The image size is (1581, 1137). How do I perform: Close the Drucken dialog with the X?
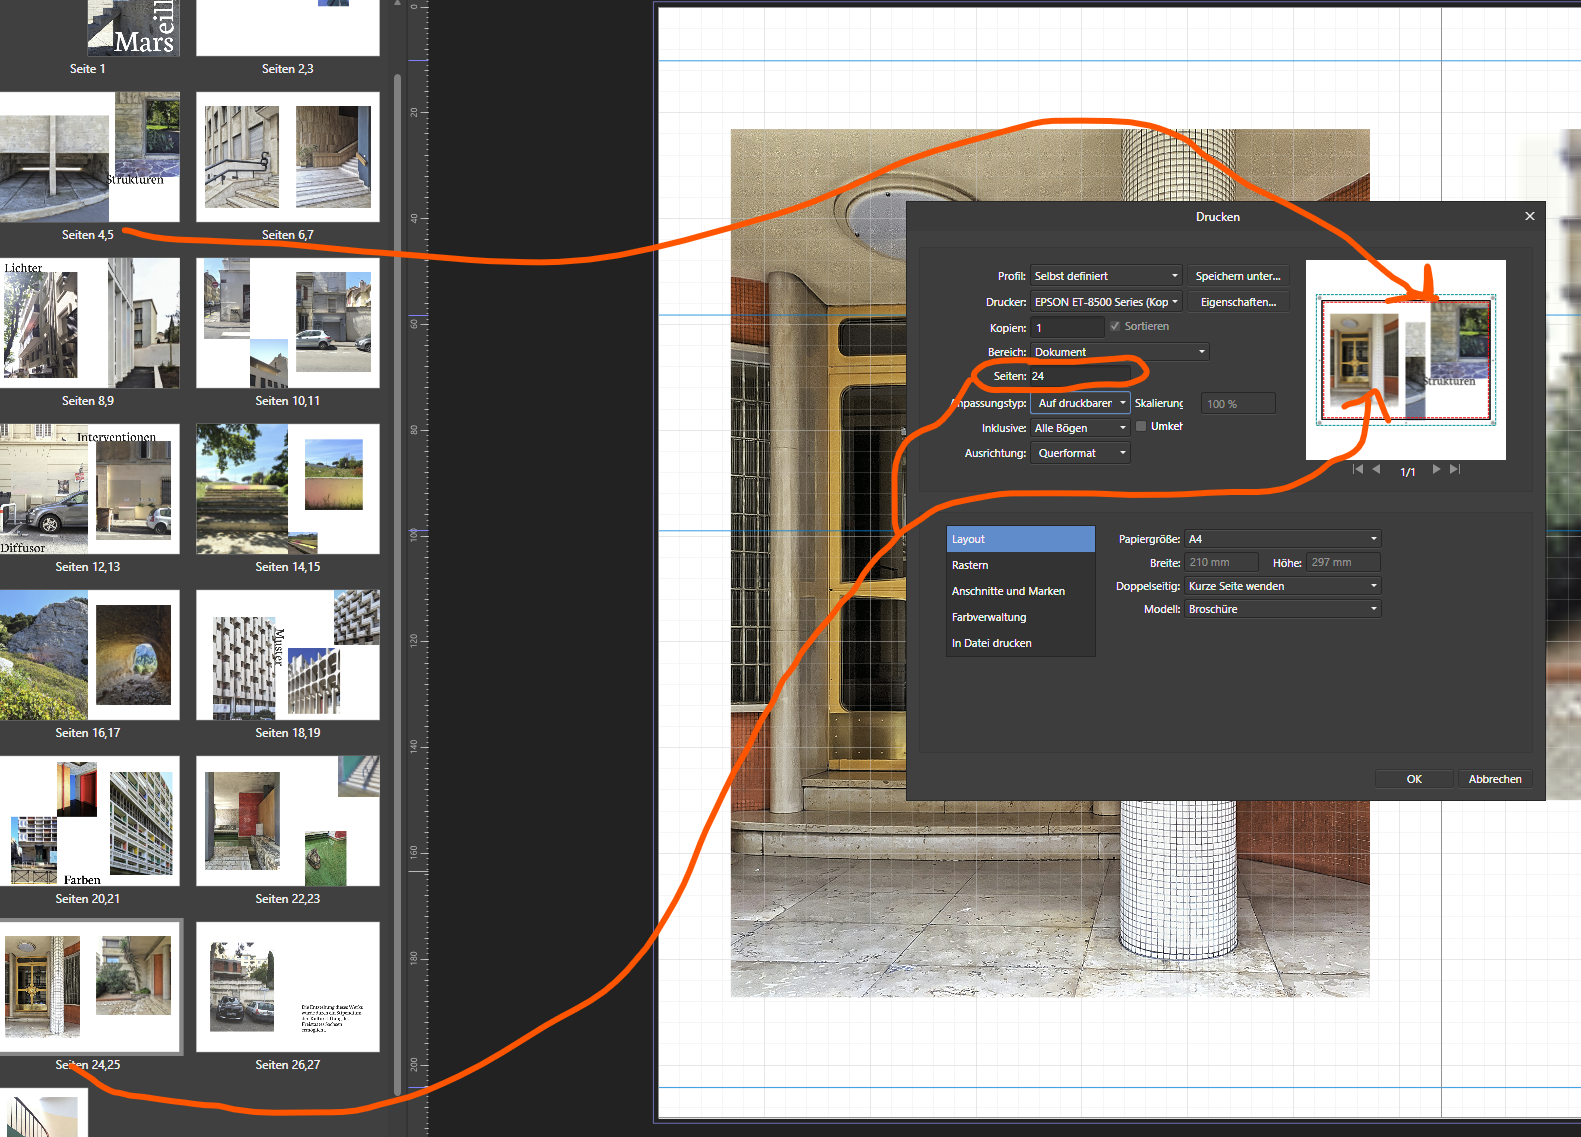[x=1529, y=216]
